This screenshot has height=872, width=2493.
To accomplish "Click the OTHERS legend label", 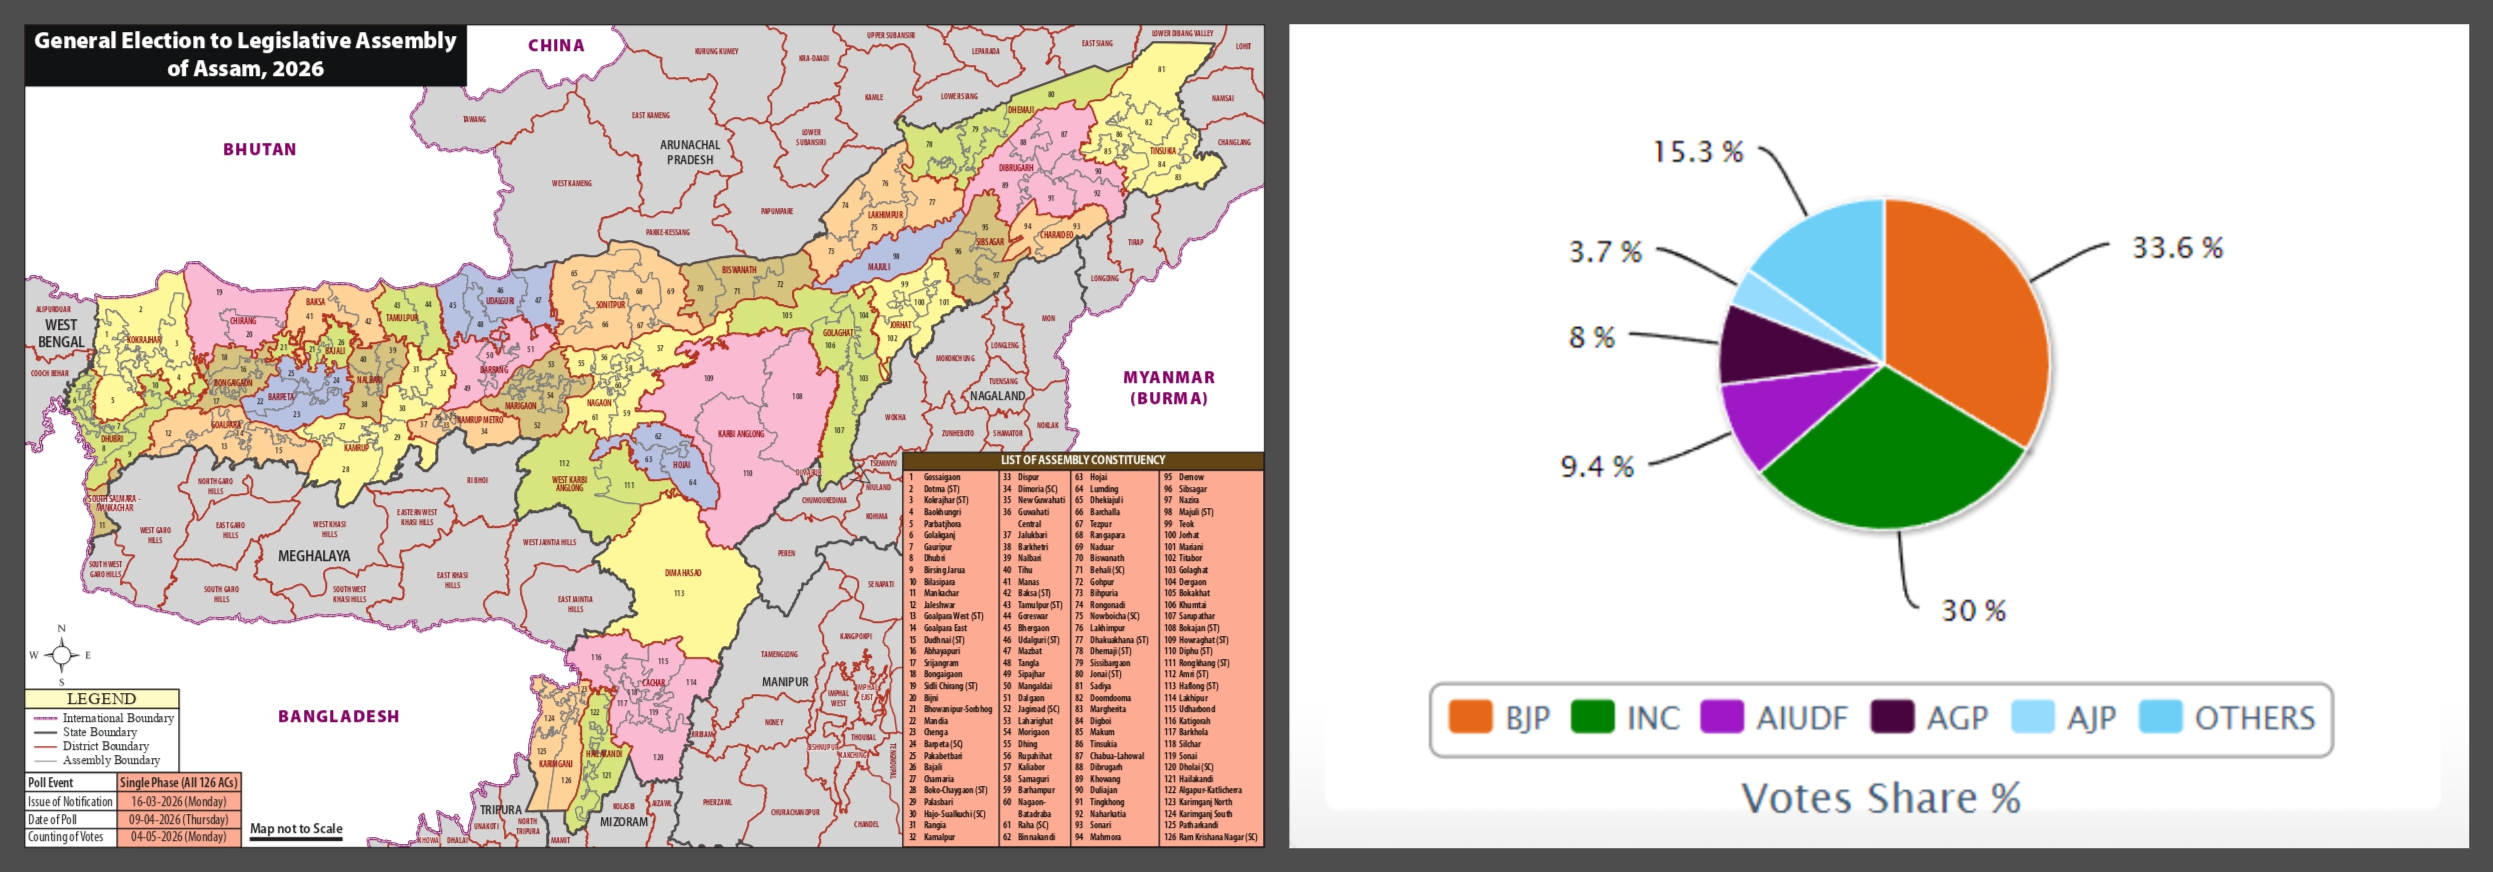I will 2254,717.
